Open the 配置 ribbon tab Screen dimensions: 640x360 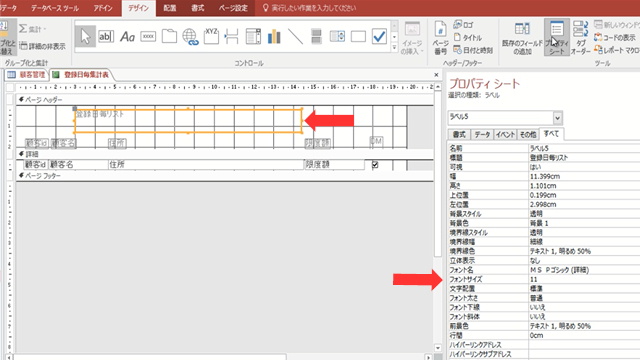[x=170, y=8]
